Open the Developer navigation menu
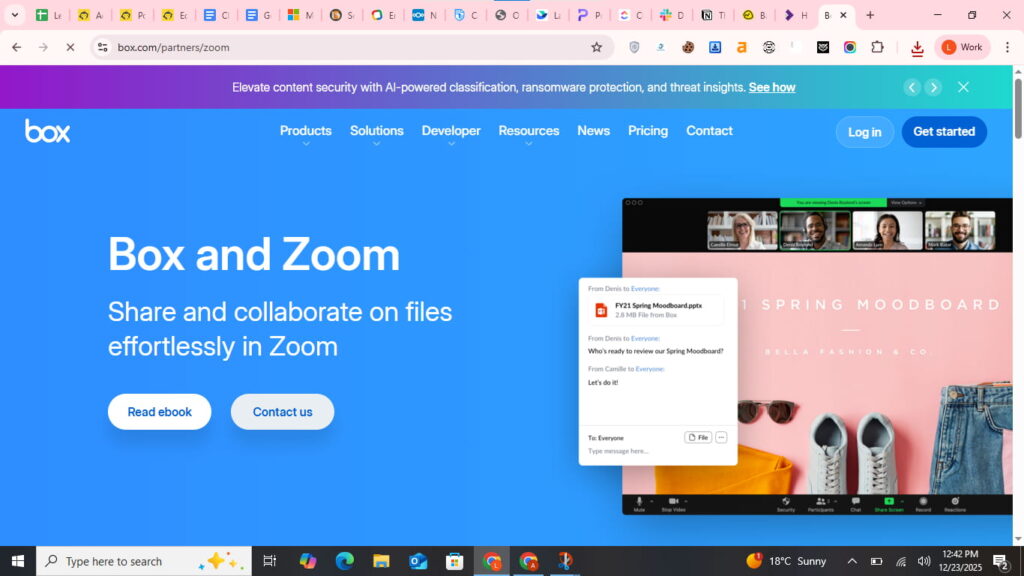 click(451, 131)
